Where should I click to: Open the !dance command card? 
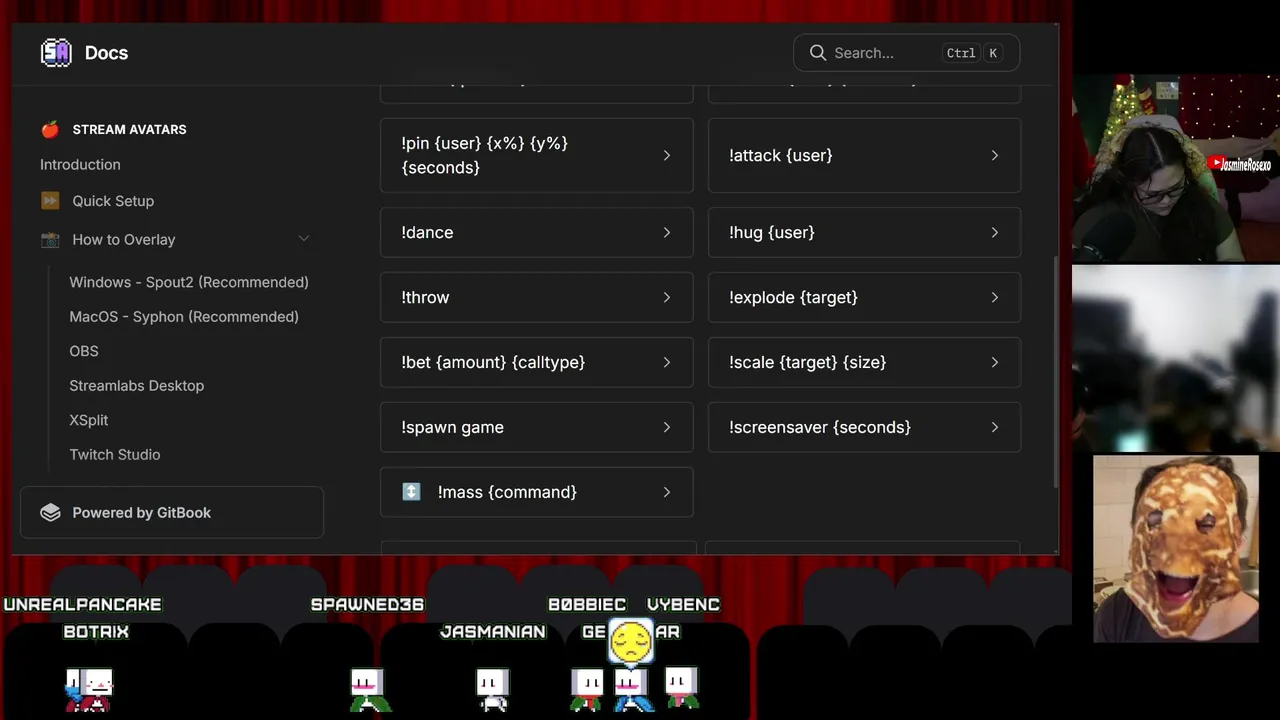point(537,232)
